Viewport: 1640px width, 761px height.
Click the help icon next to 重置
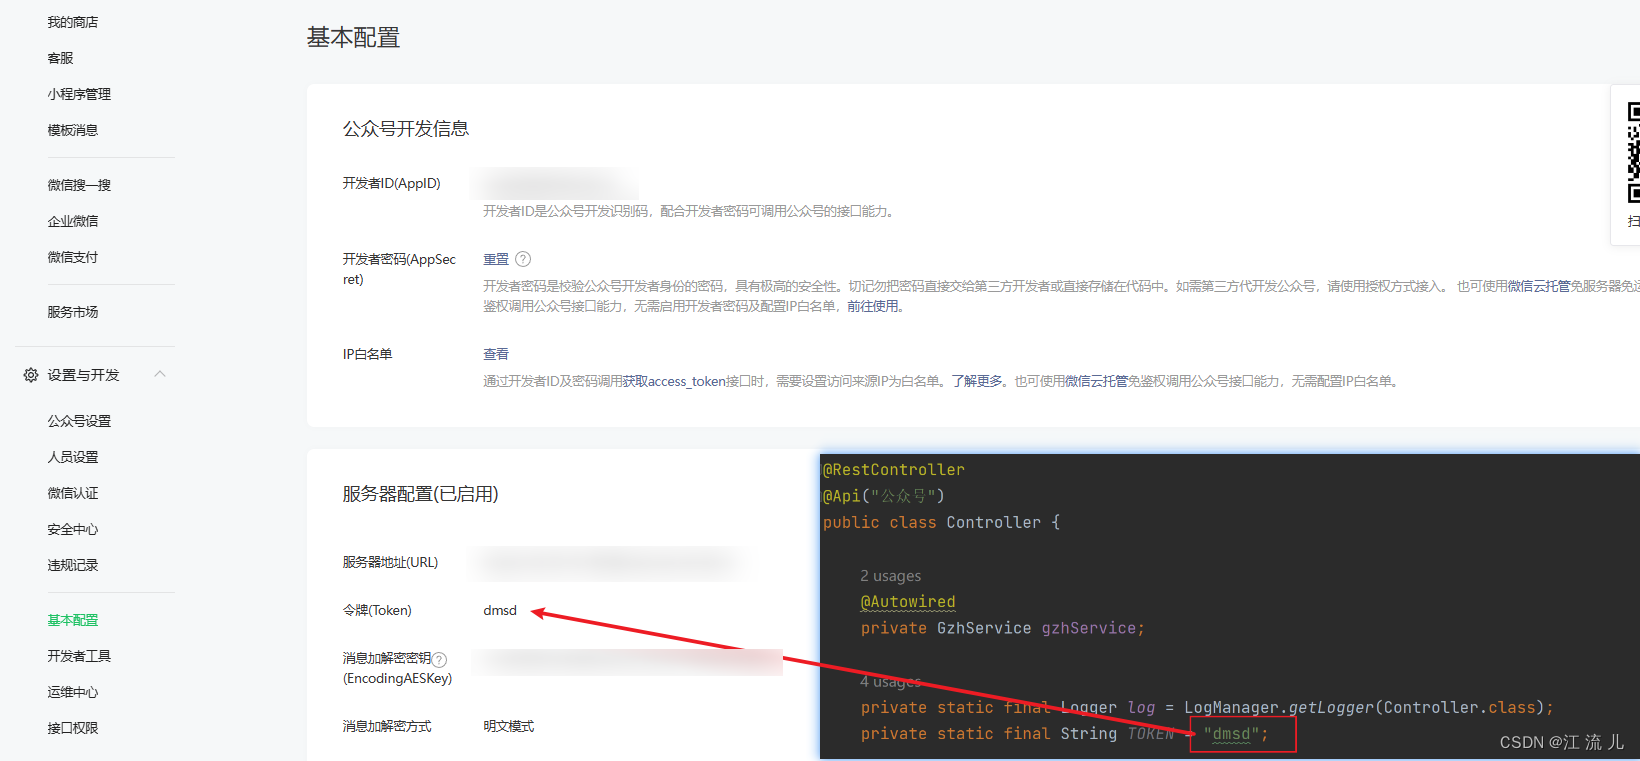(x=523, y=259)
